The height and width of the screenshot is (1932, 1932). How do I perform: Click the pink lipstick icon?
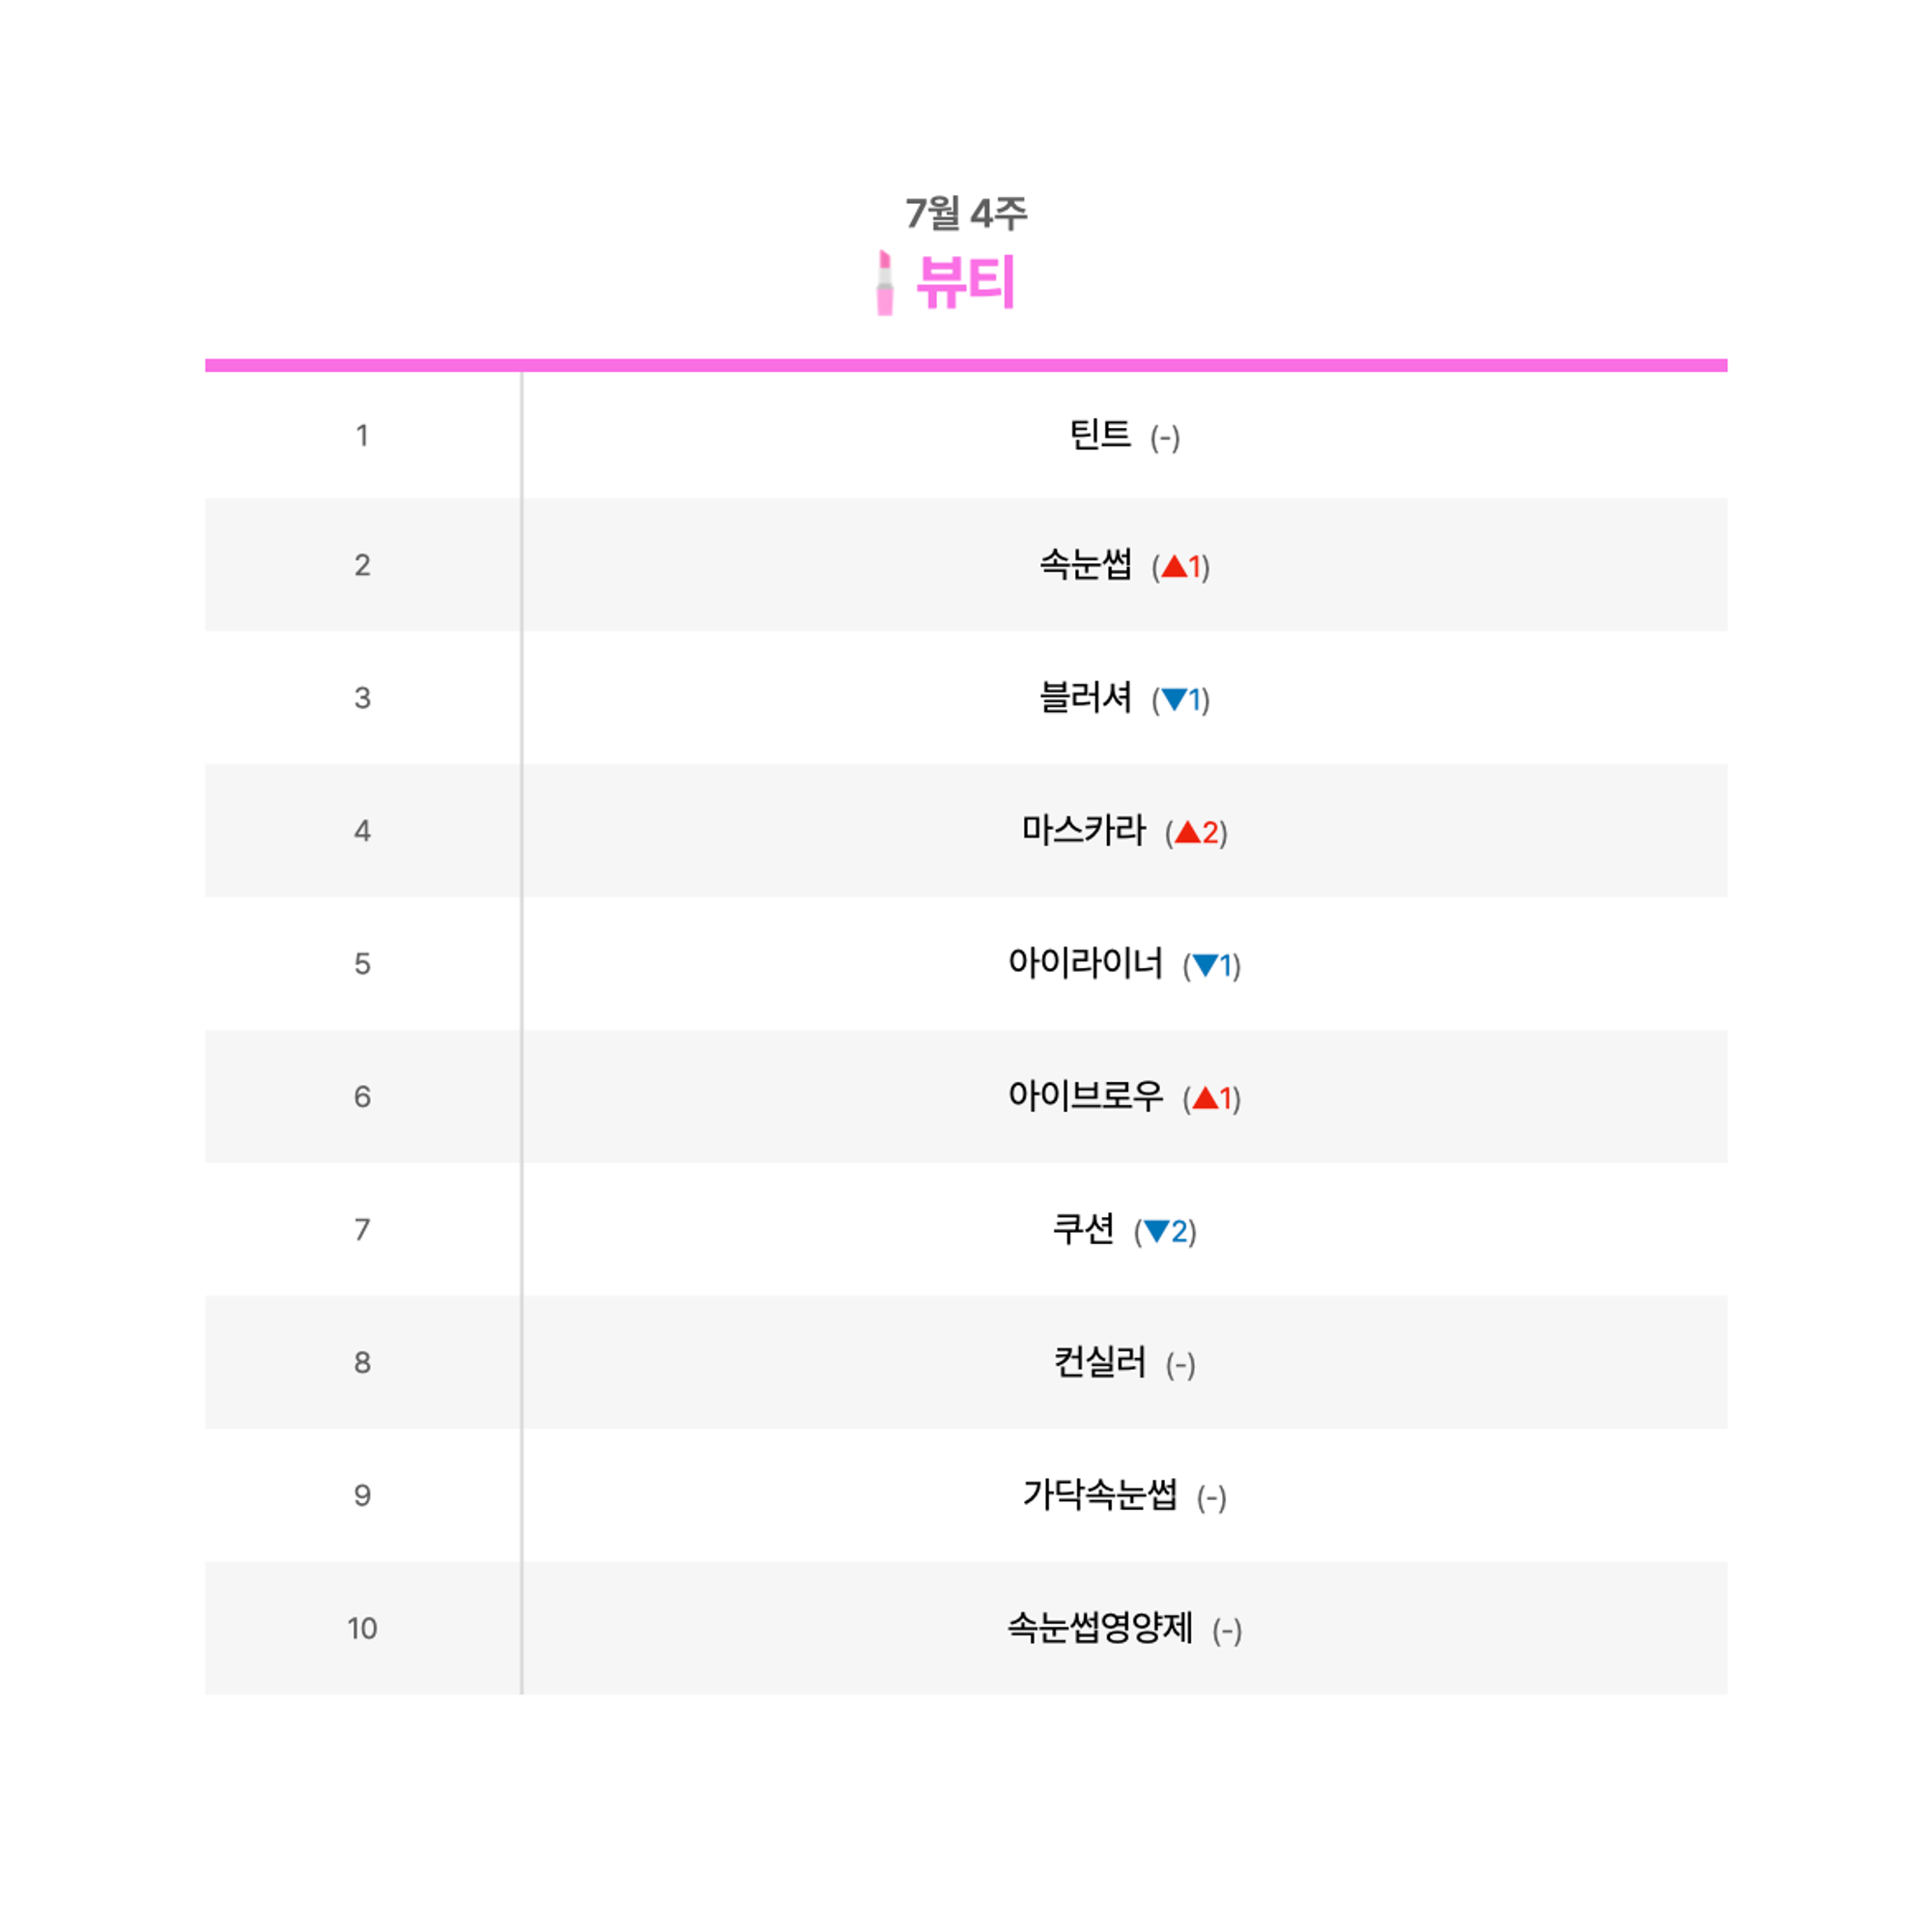point(884,283)
